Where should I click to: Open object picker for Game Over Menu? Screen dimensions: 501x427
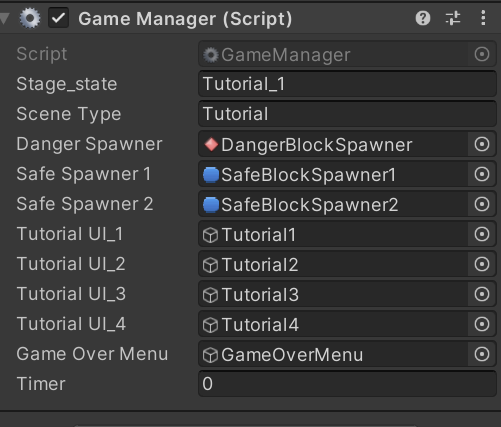point(482,354)
